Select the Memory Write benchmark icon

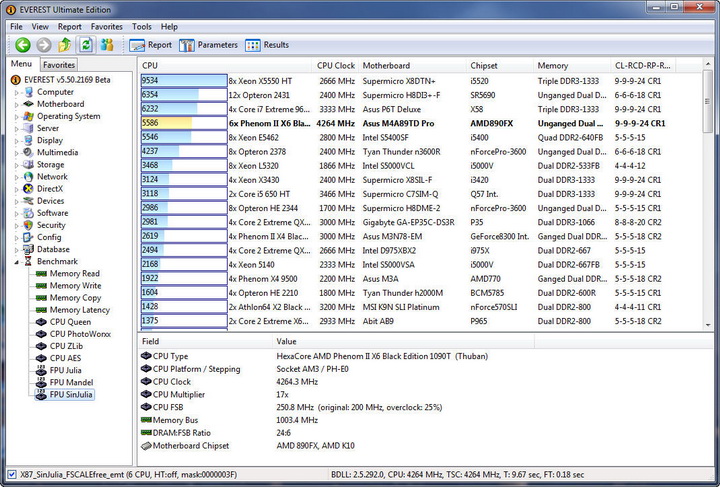click(41, 285)
